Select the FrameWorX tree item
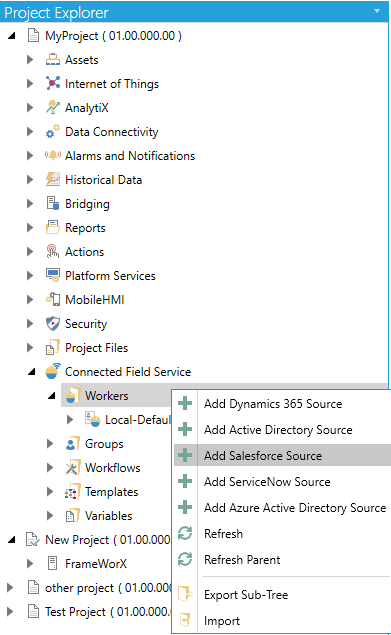The width and height of the screenshot is (391, 635). click(x=96, y=563)
